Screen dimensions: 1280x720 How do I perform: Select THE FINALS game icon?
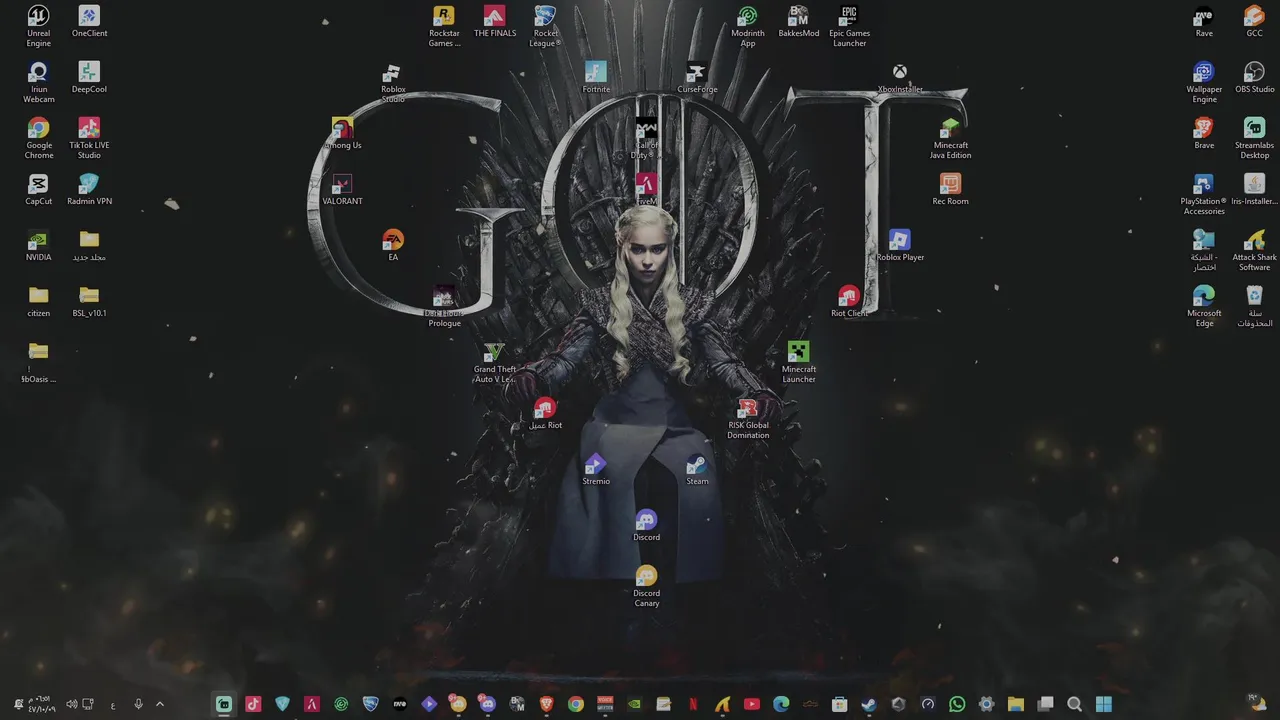pyautogui.click(x=495, y=21)
